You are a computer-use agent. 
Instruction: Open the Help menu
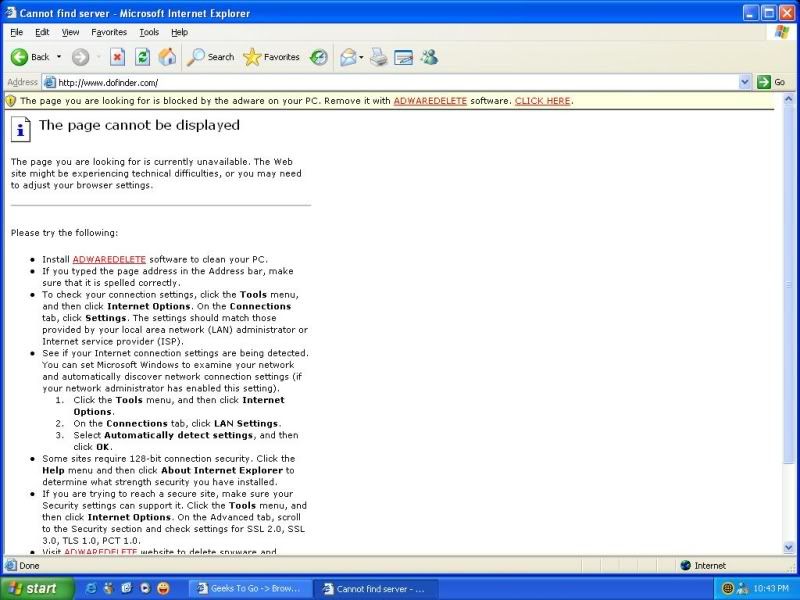(179, 32)
